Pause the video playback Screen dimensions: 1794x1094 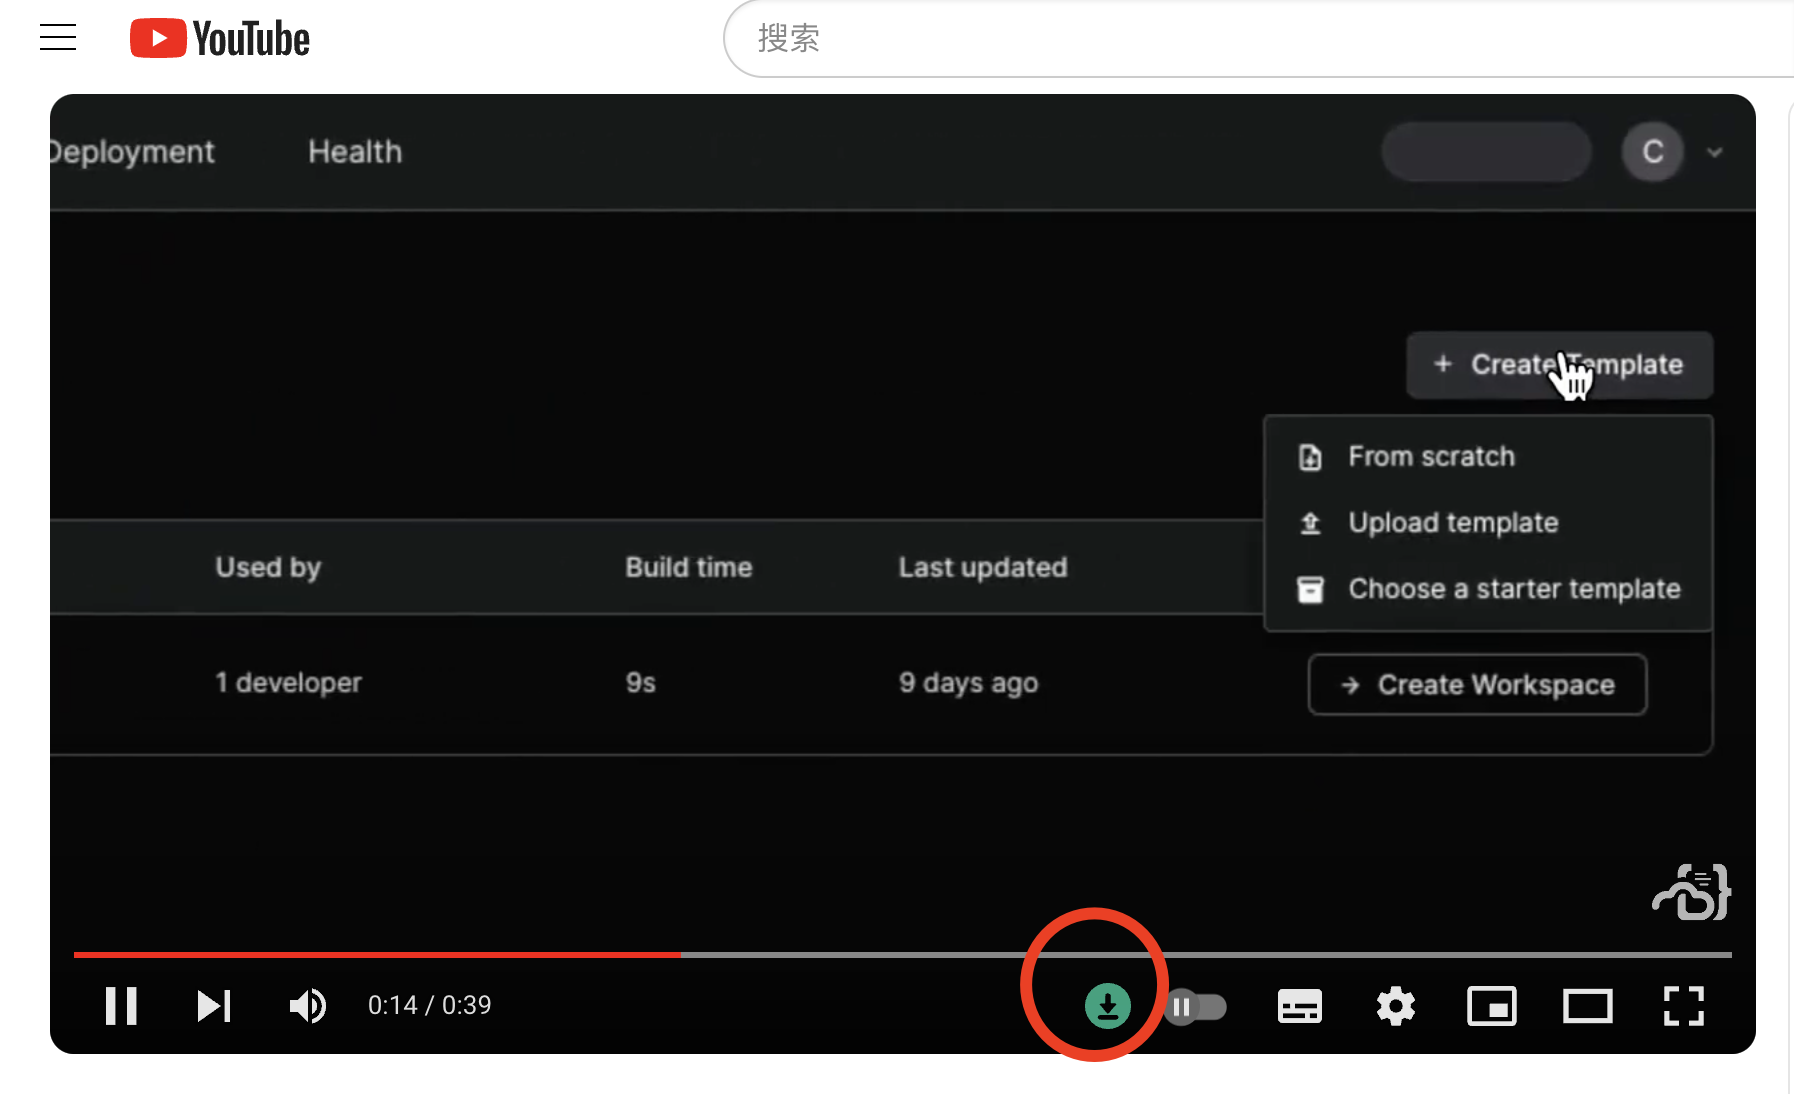point(121,1005)
